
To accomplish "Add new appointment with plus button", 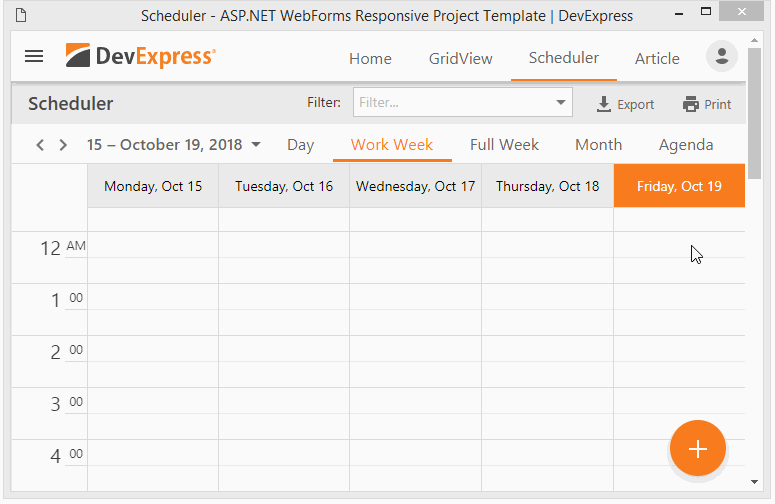I will tap(697, 448).
